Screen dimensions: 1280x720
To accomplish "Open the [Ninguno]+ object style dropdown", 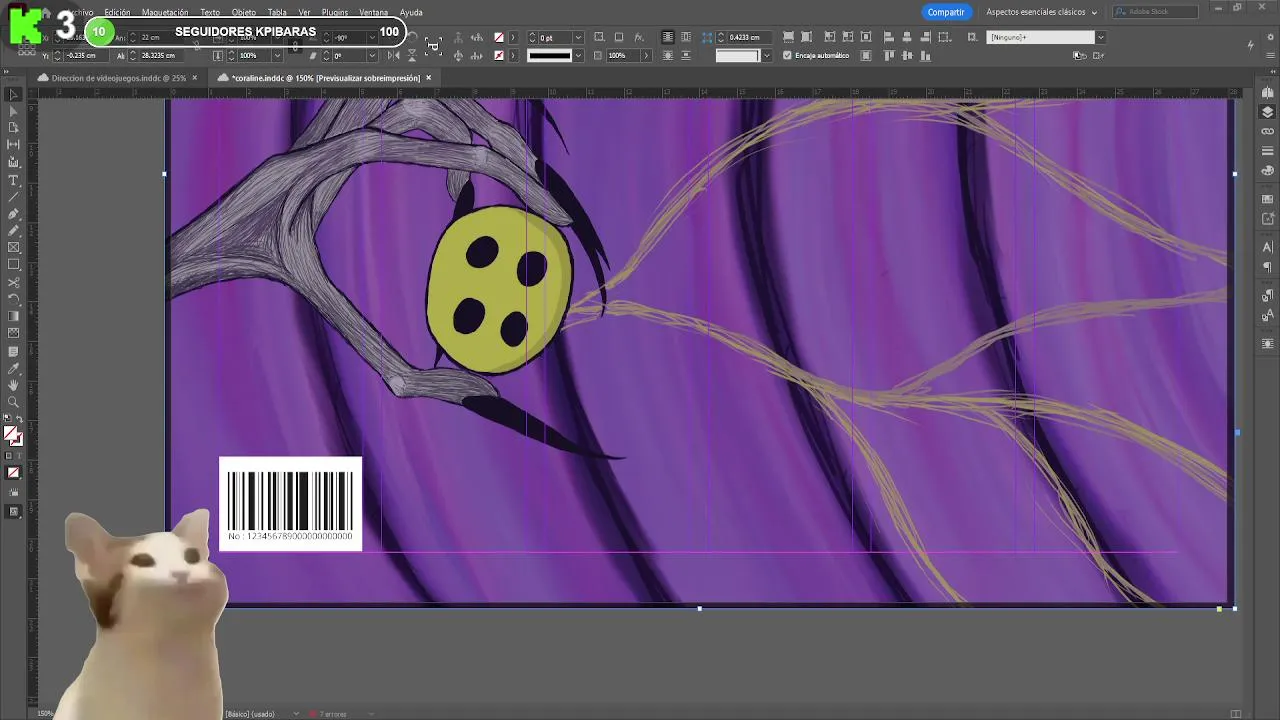I will tap(1101, 37).
